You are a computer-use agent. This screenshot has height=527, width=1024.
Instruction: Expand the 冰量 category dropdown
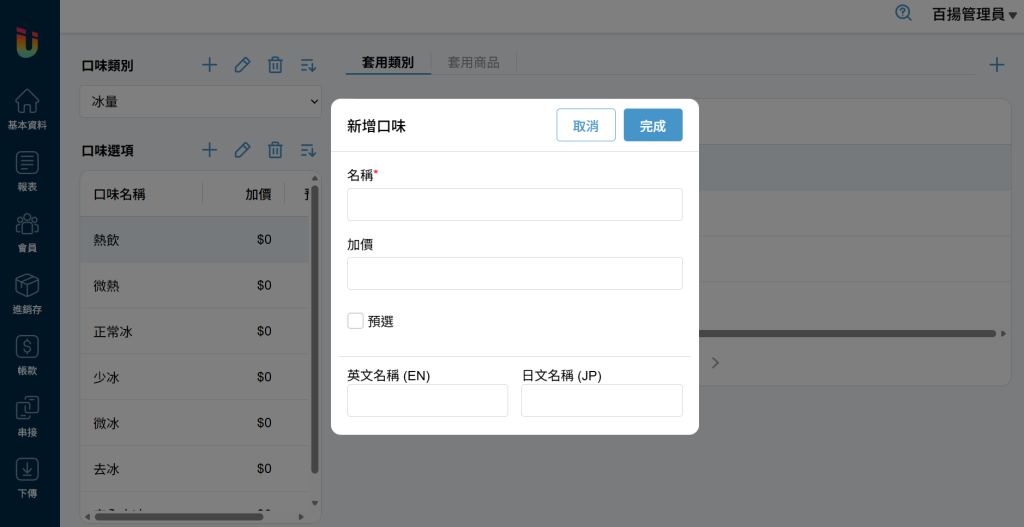point(200,101)
